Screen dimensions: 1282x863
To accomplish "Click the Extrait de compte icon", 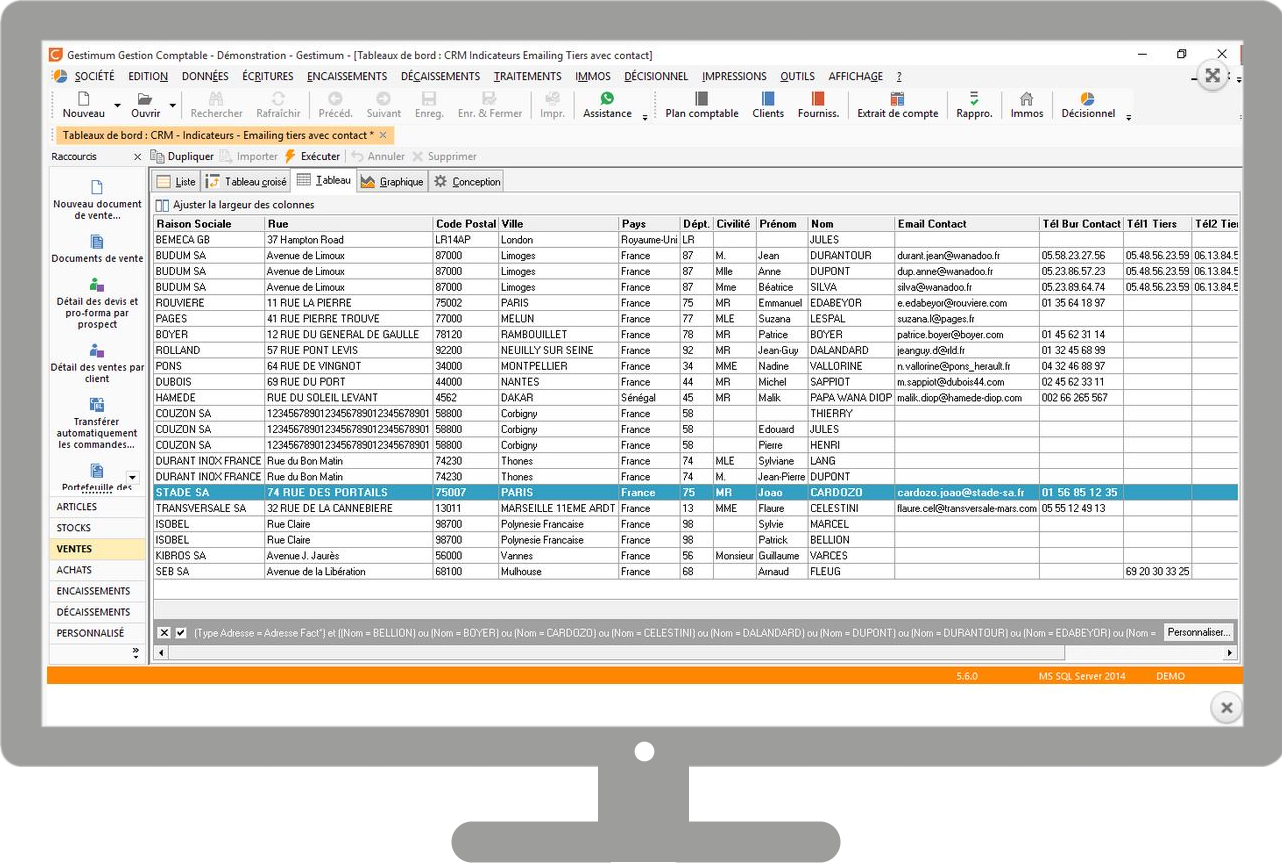I will point(897,99).
